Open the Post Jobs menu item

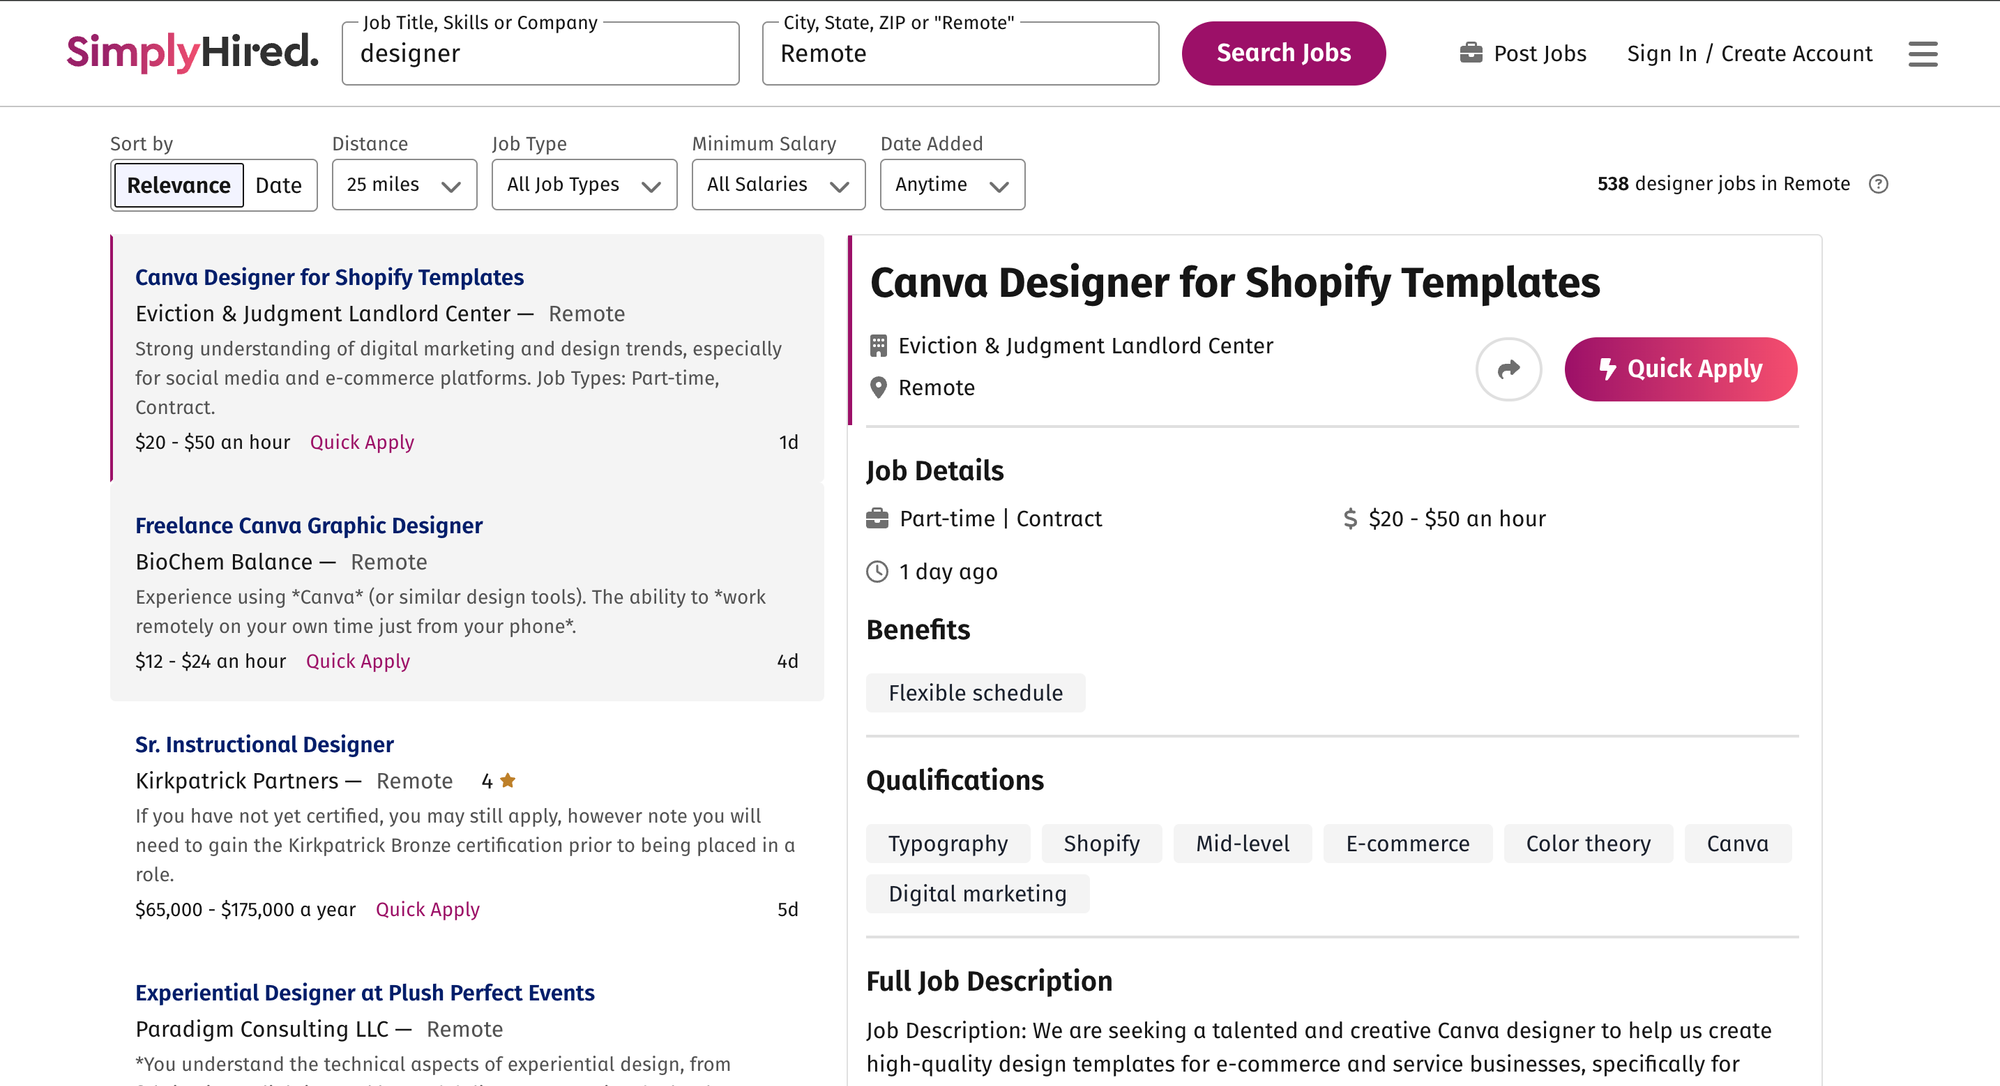(x=1539, y=54)
